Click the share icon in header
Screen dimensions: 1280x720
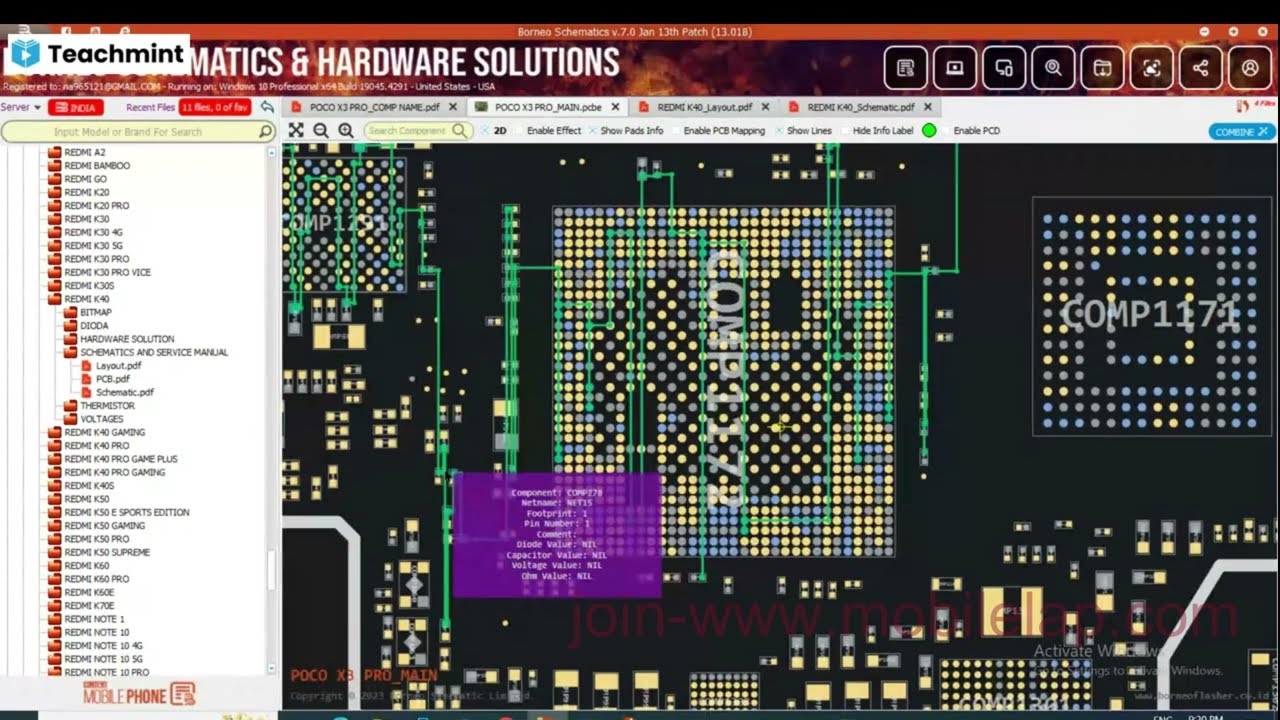1201,68
